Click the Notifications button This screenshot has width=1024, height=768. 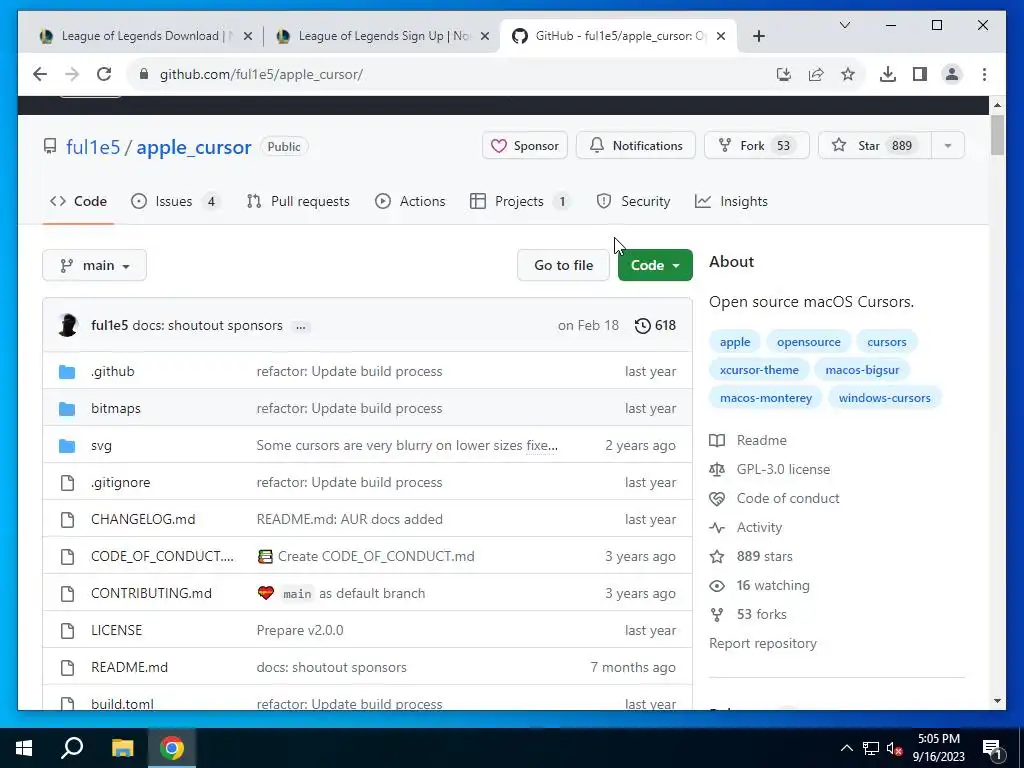[636, 146]
